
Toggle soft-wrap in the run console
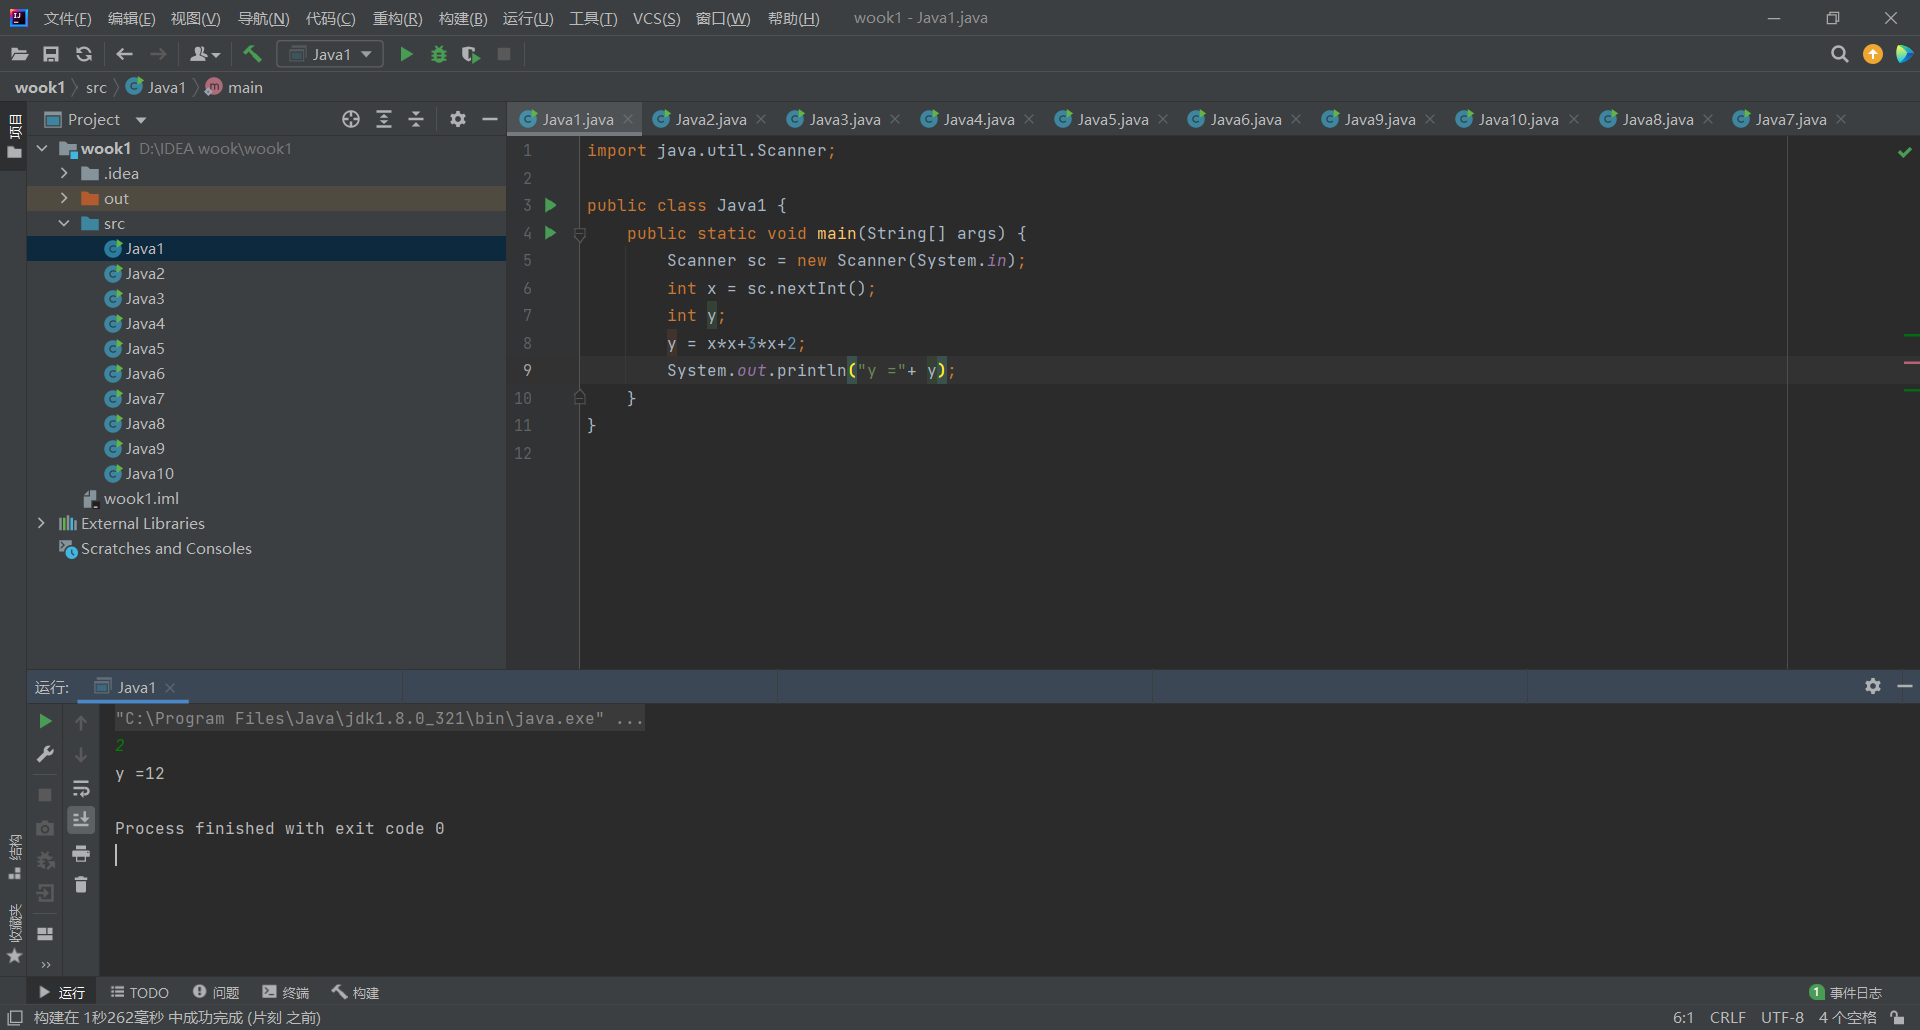pyautogui.click(x=81, y=789)
